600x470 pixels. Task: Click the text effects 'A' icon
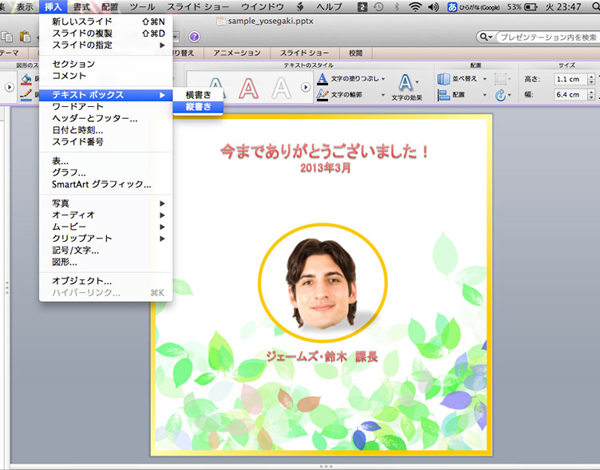(x=407, y=81)
